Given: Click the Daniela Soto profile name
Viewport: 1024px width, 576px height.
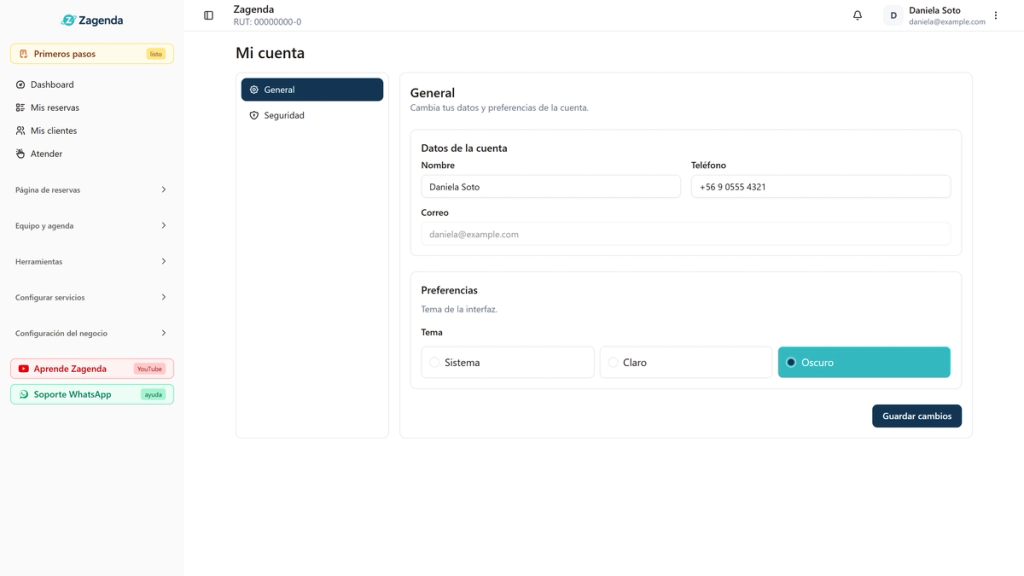Looking at the screenshot, I should click(x=935, y=10).
